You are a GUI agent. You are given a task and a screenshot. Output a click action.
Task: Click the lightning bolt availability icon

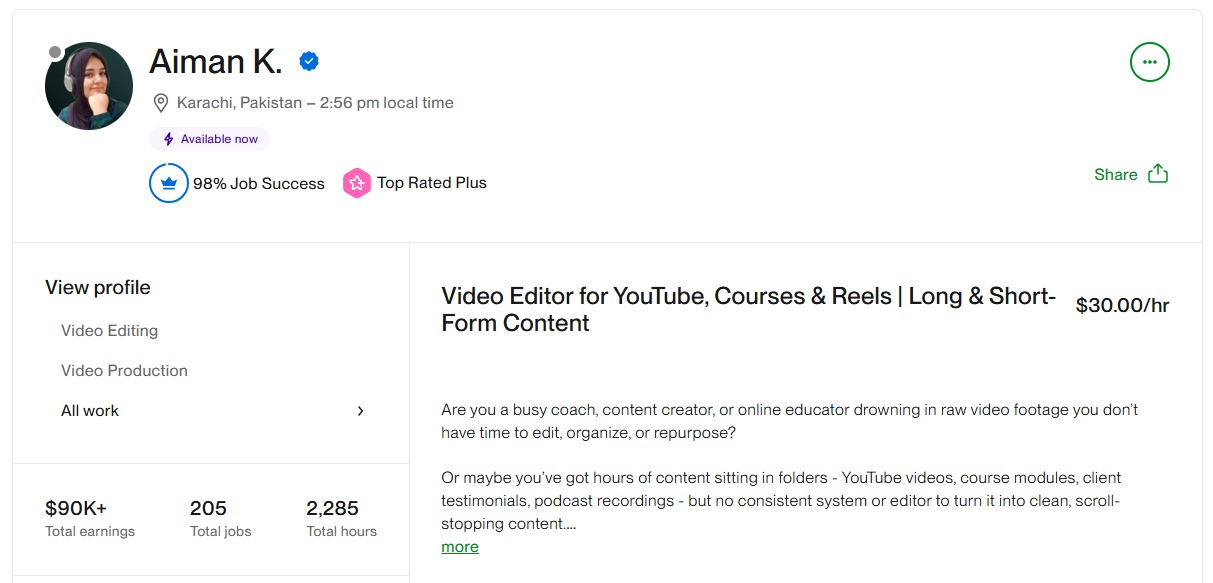[x=168, y=139]
